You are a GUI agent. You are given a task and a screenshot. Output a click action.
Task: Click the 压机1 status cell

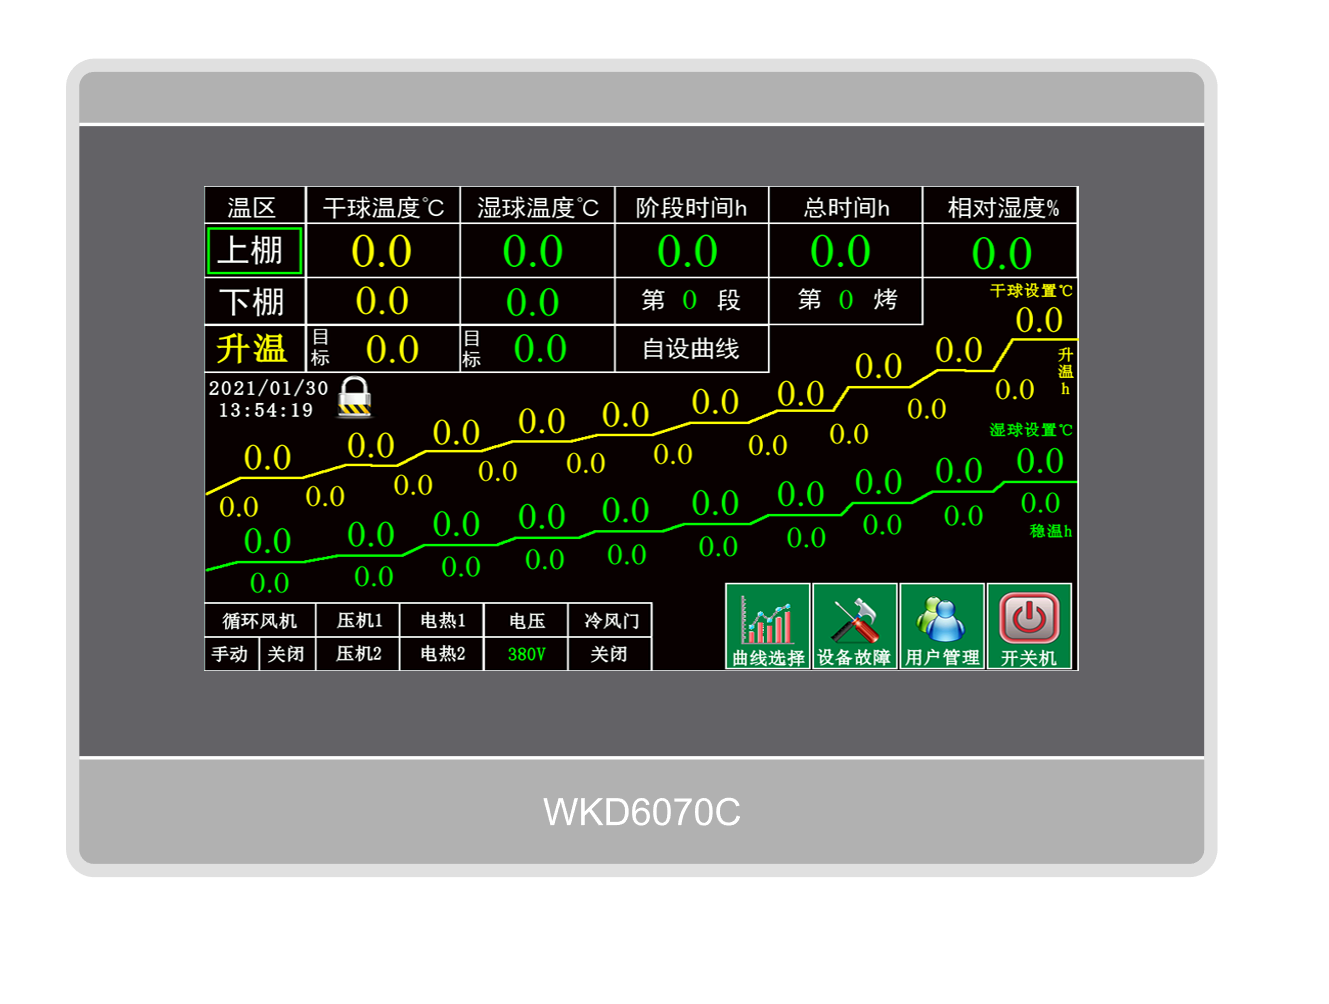[x=358, y=621]
